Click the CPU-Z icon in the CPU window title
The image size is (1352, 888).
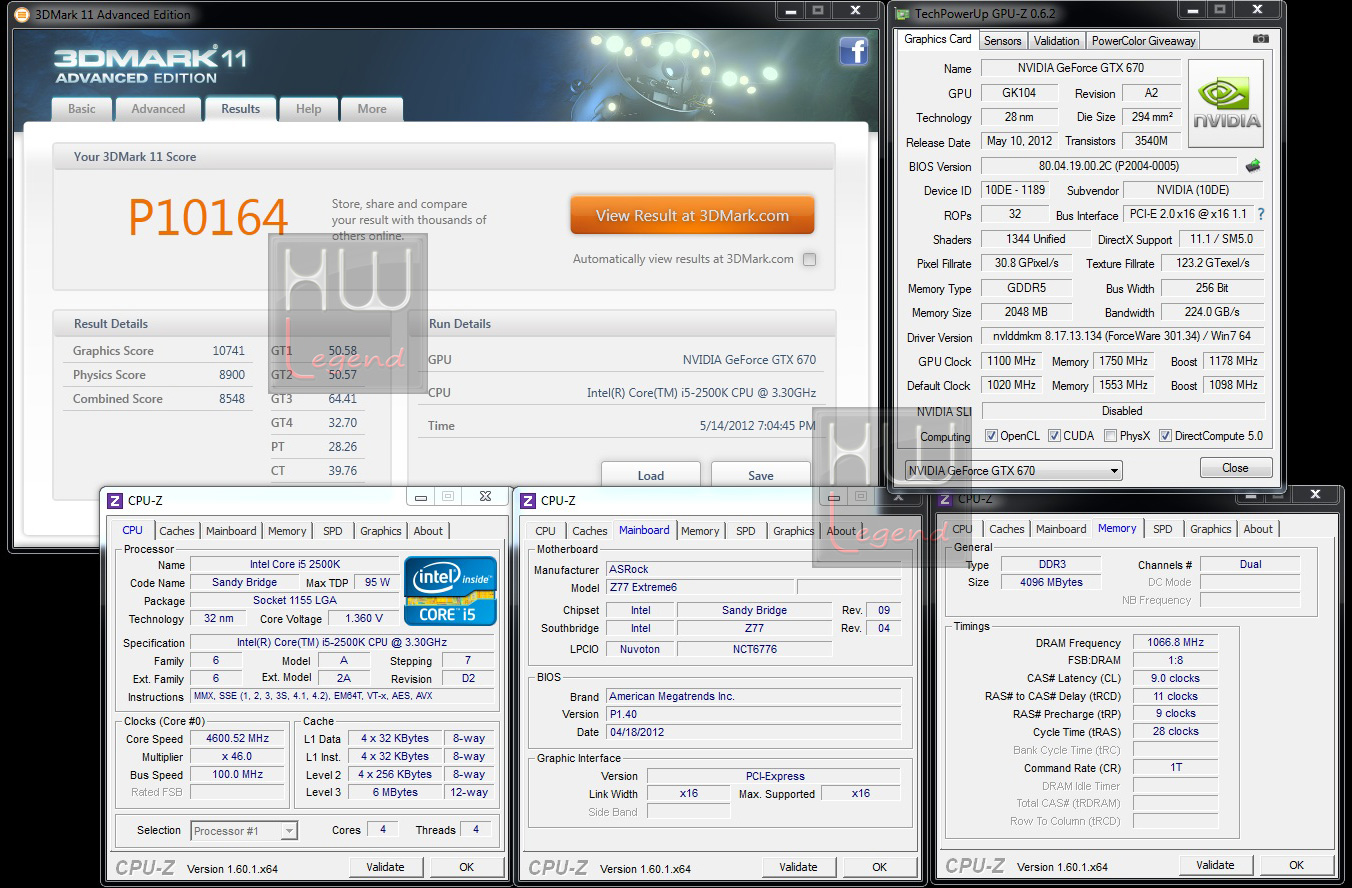(115, 500)
